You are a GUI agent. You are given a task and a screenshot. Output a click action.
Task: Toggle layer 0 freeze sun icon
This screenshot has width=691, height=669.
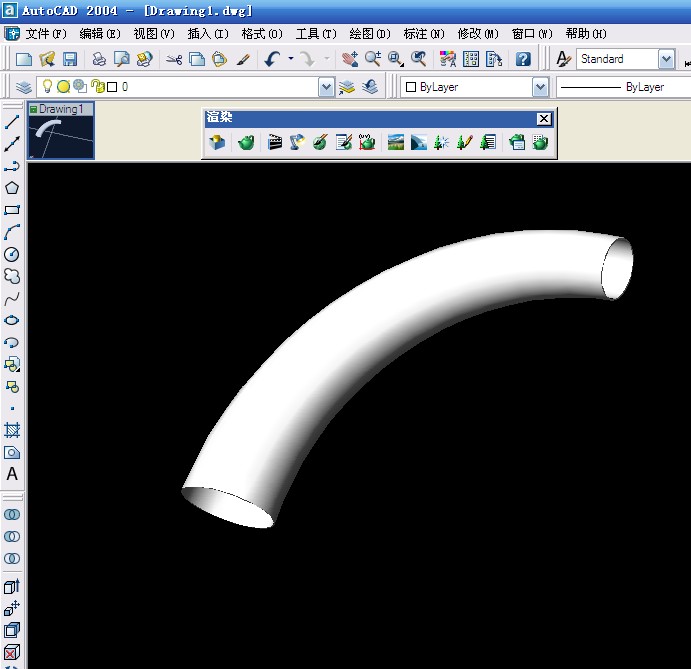(63, 87)
